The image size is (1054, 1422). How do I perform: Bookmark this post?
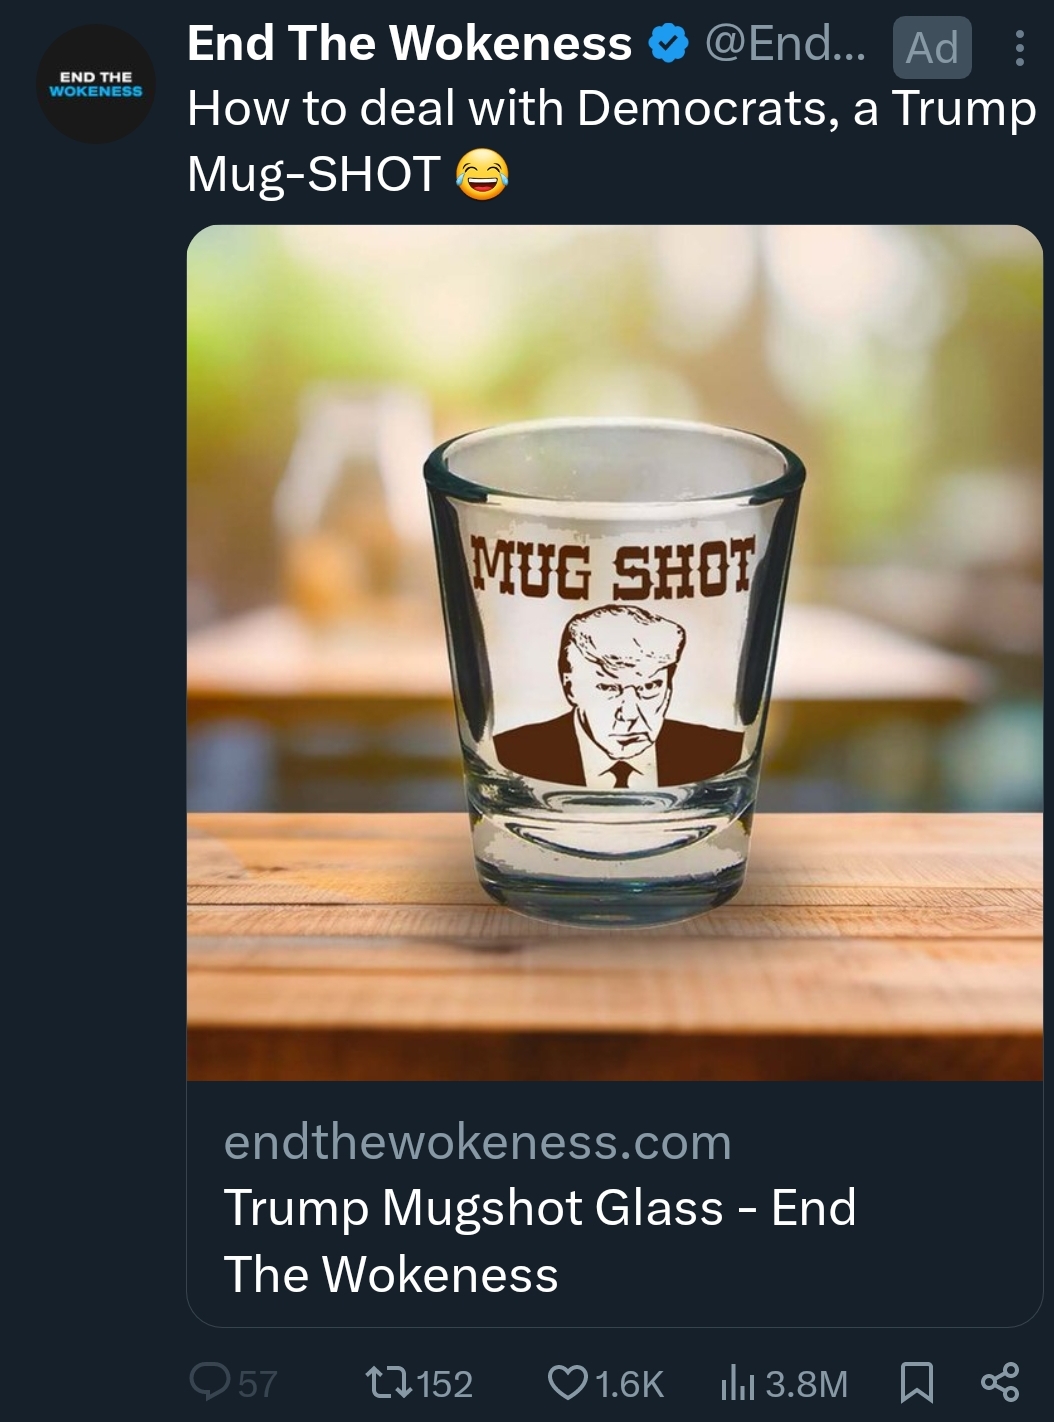[x=916, y=1383]
